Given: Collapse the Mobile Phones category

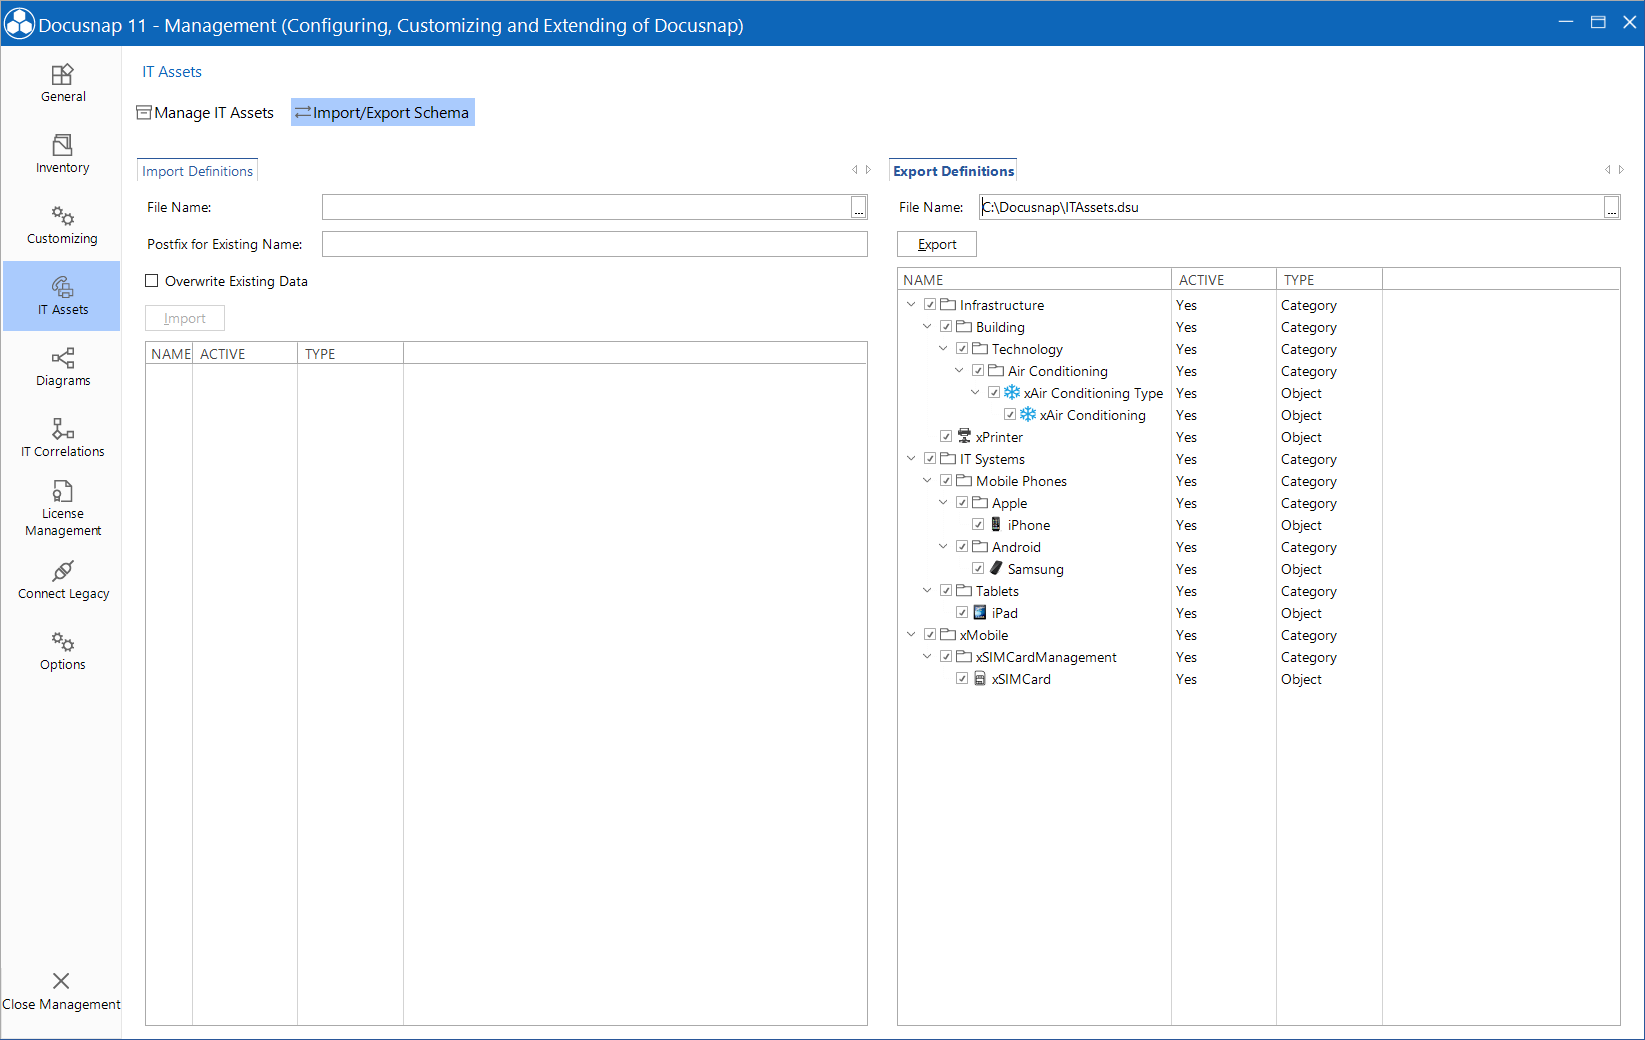Looking at the screenshot, I should click(x=927, y=480).
